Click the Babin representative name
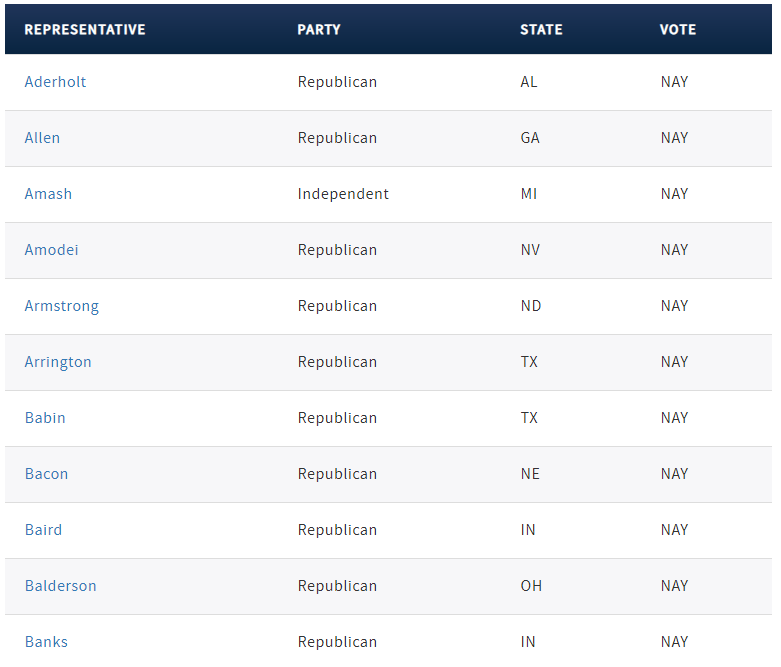 pyautogui.click(x=45, y=417)
